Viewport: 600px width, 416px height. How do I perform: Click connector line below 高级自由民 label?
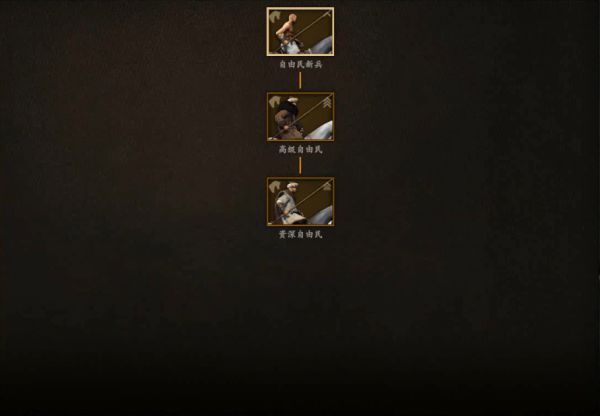300,165
